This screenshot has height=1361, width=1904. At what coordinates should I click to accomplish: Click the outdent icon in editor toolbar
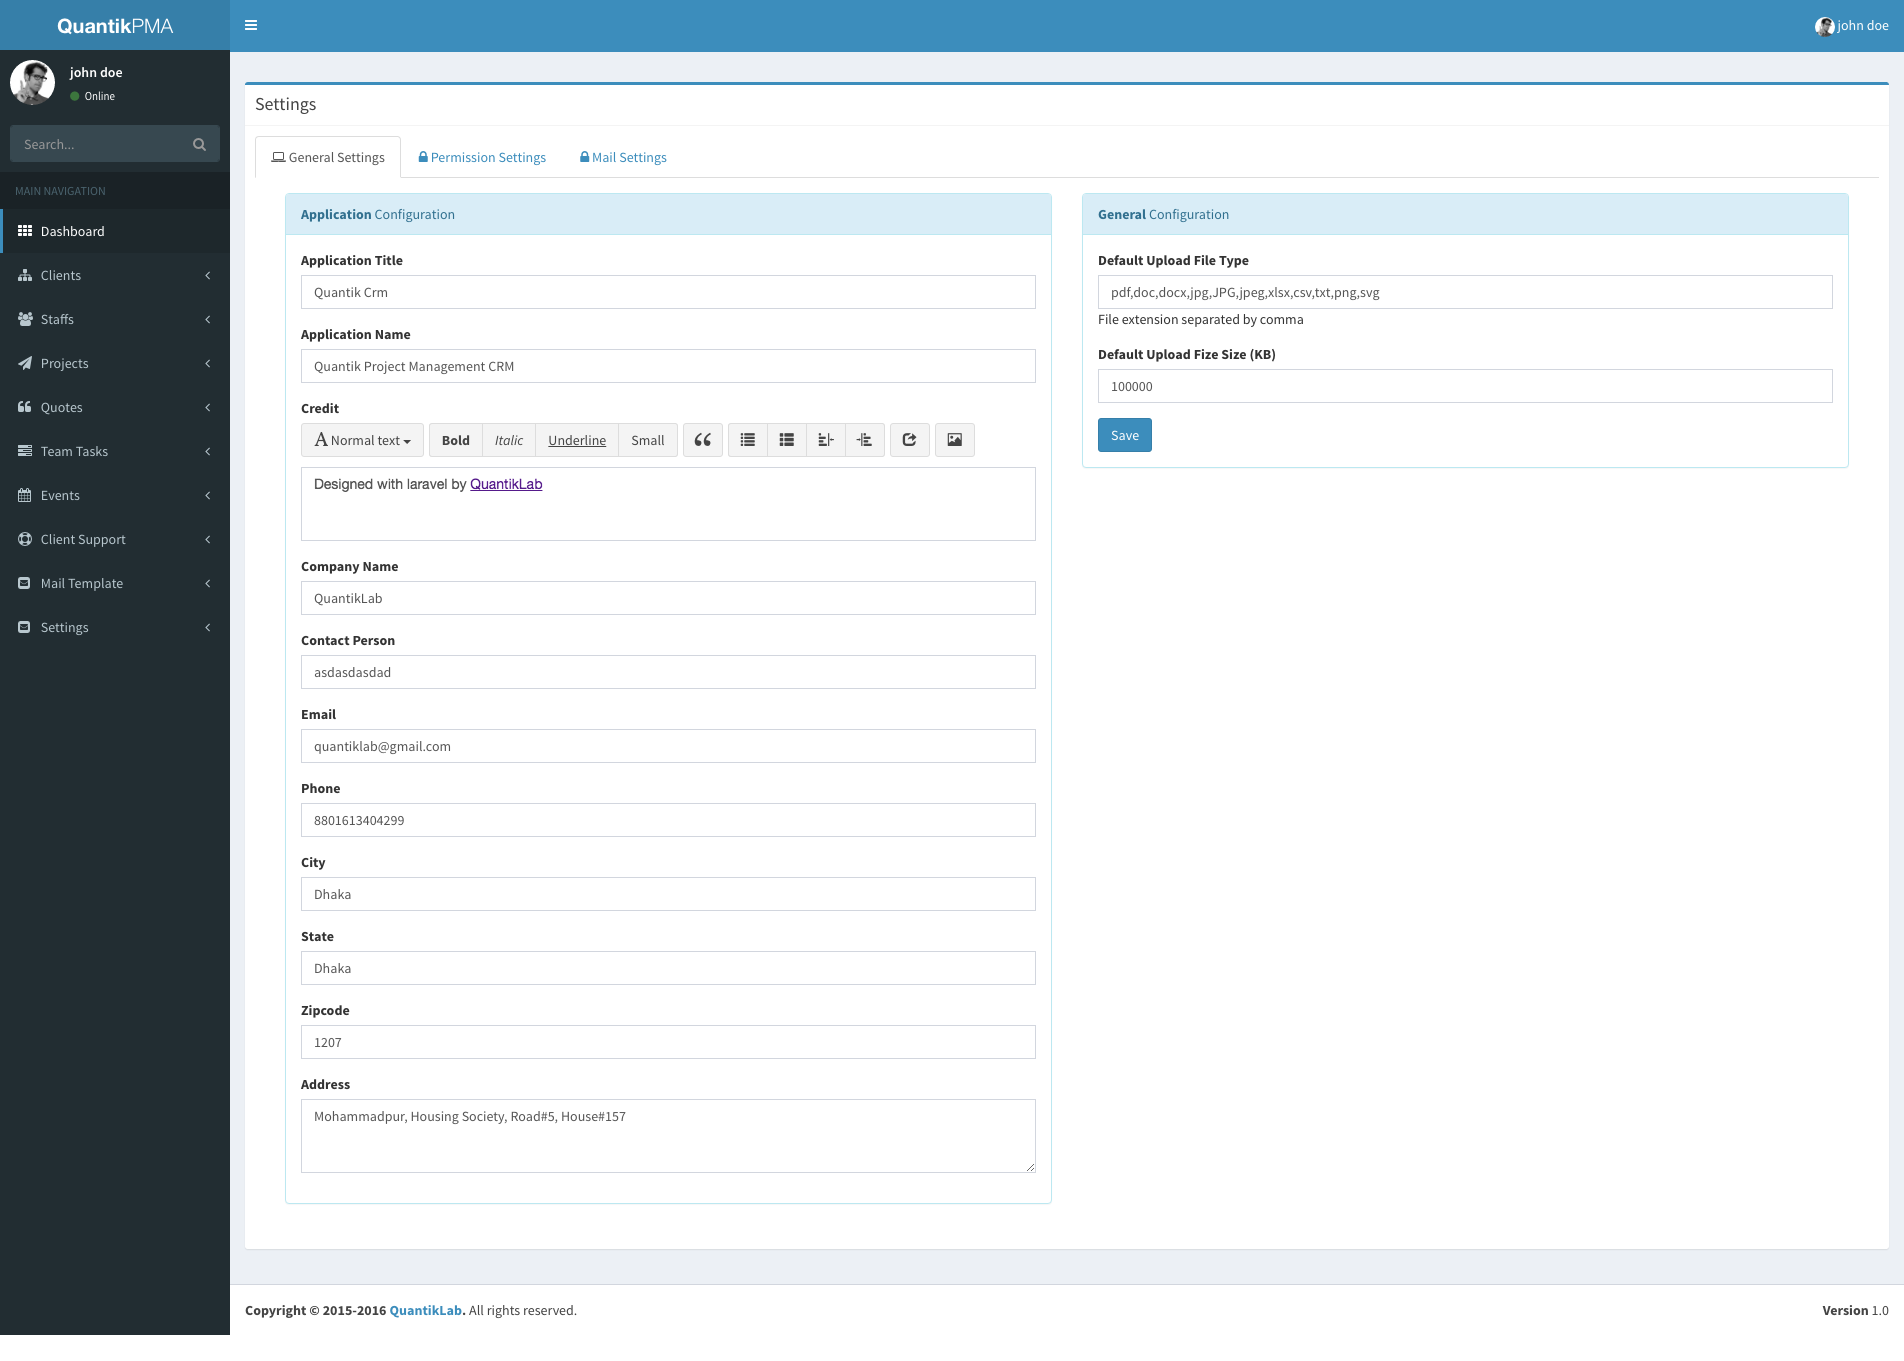(x=826, y=440)
